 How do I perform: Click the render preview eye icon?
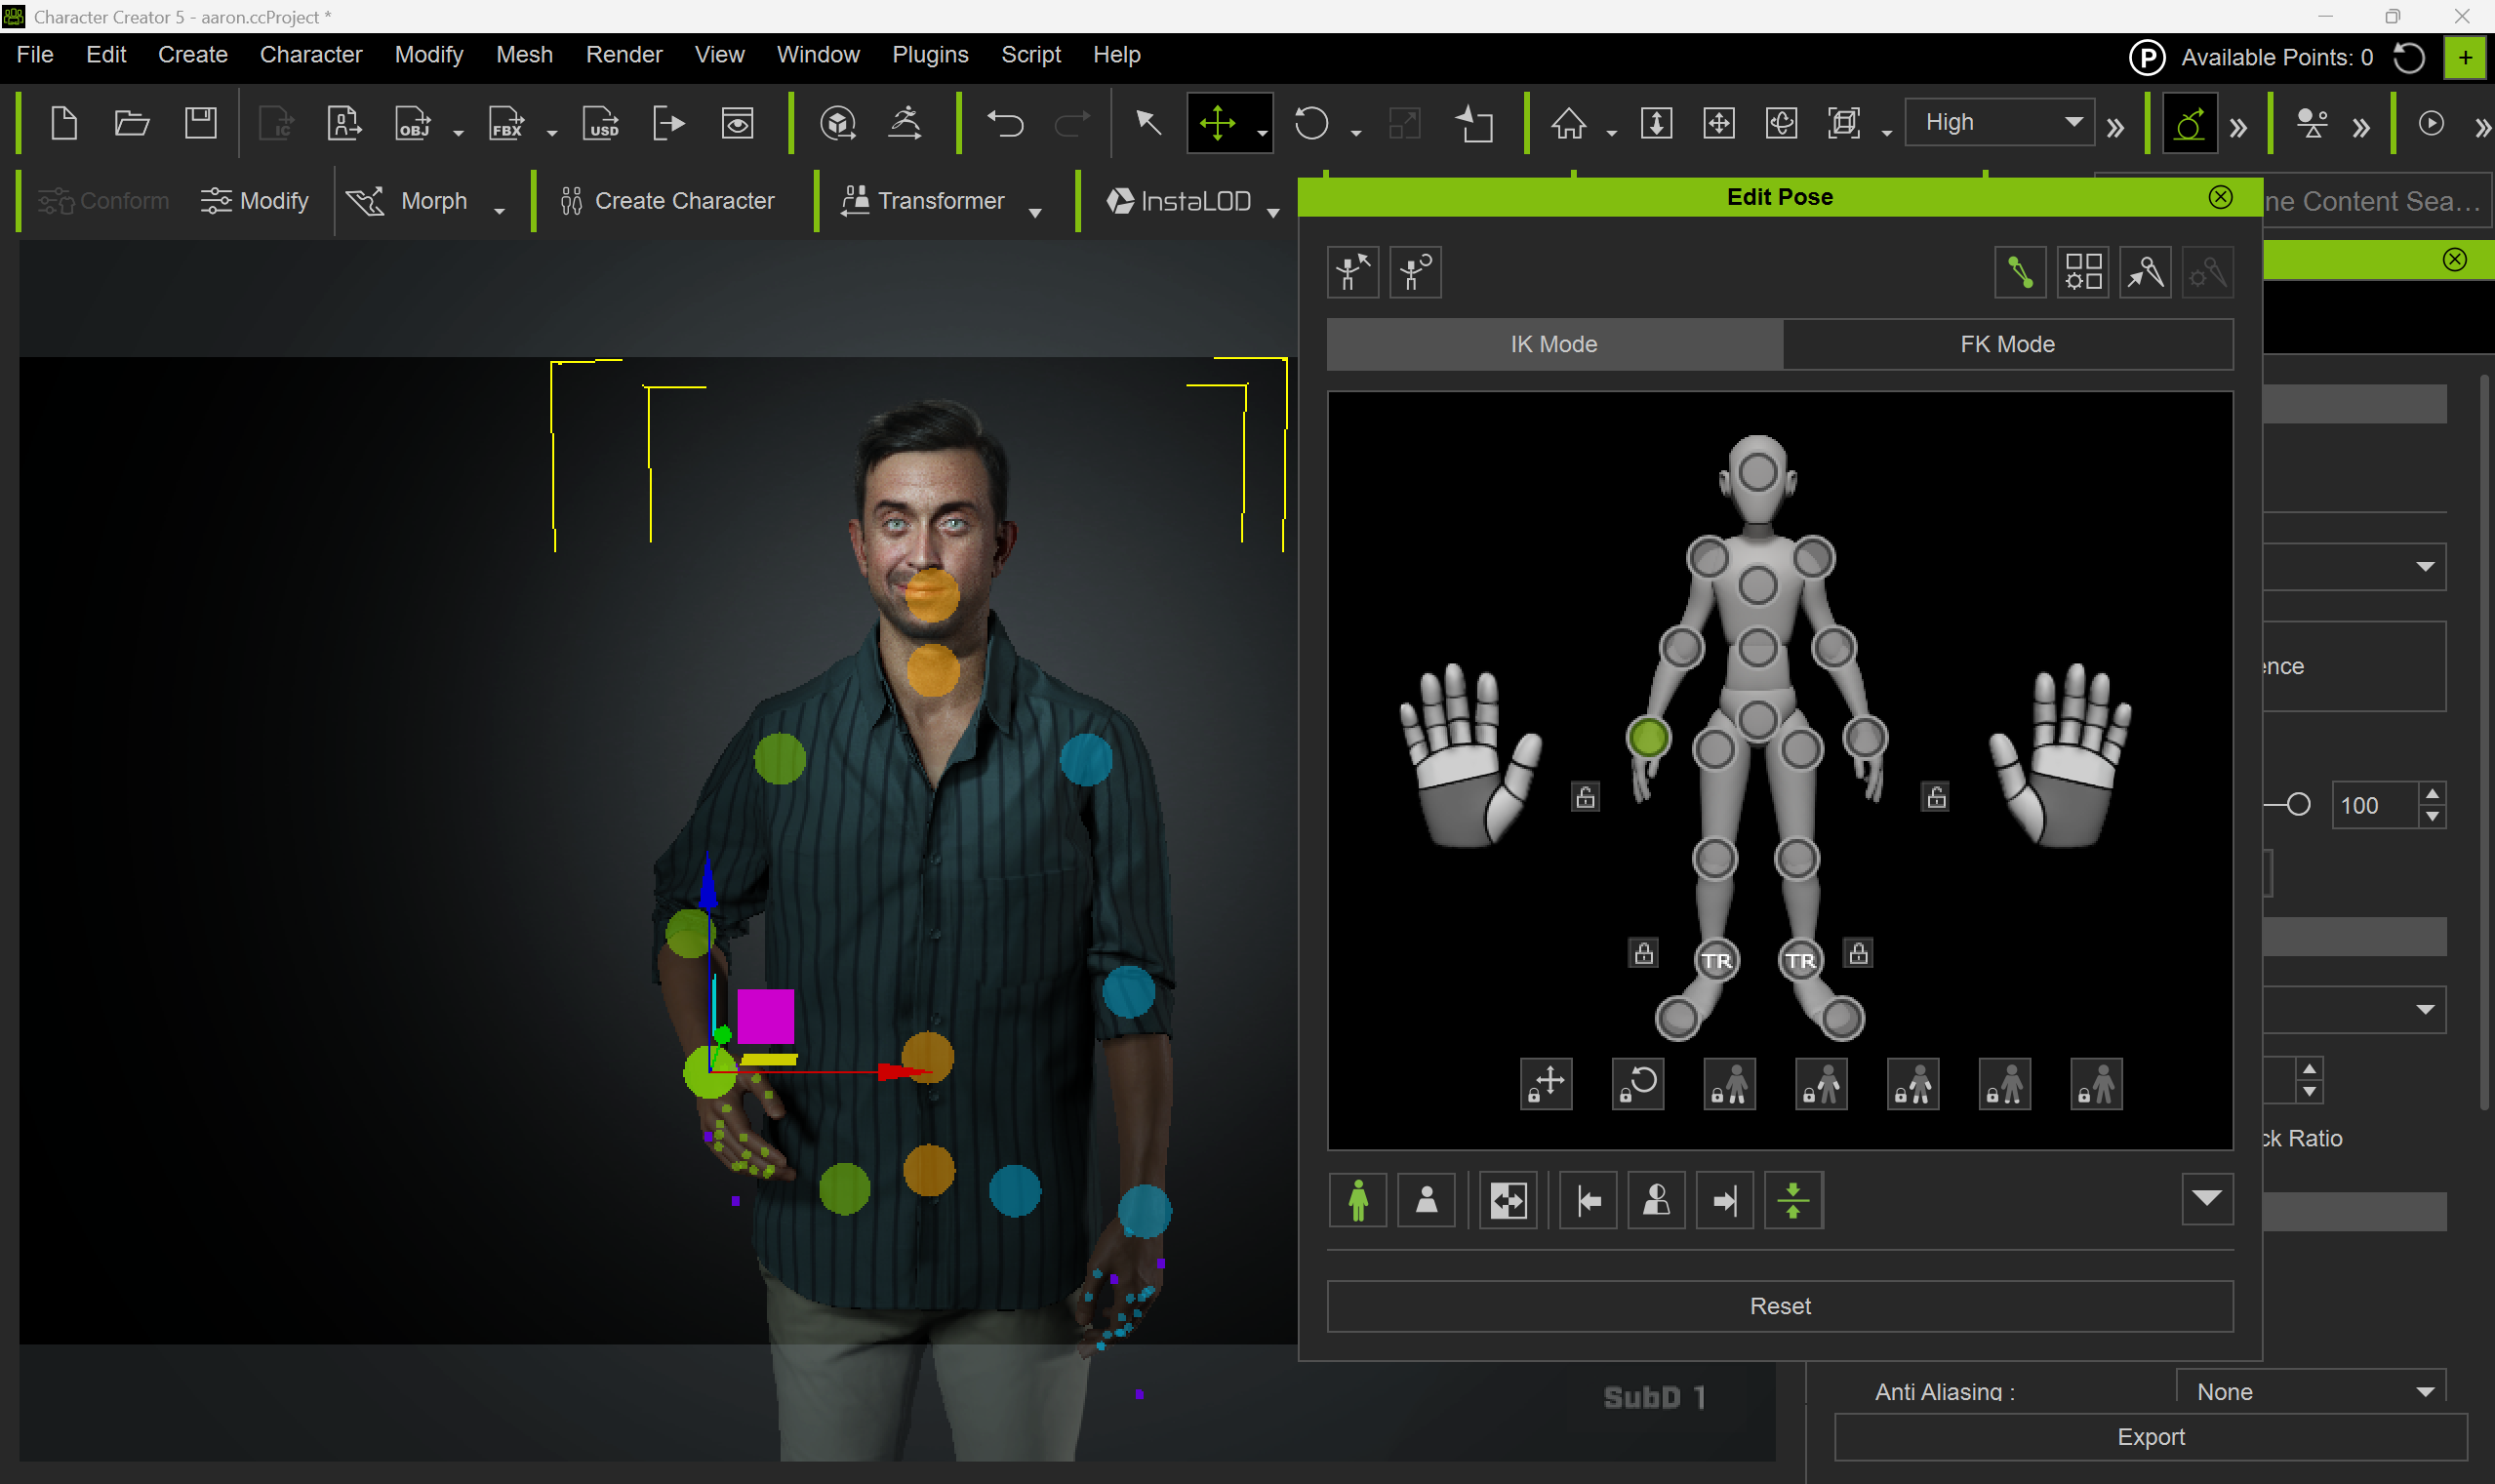click(737, 124)
